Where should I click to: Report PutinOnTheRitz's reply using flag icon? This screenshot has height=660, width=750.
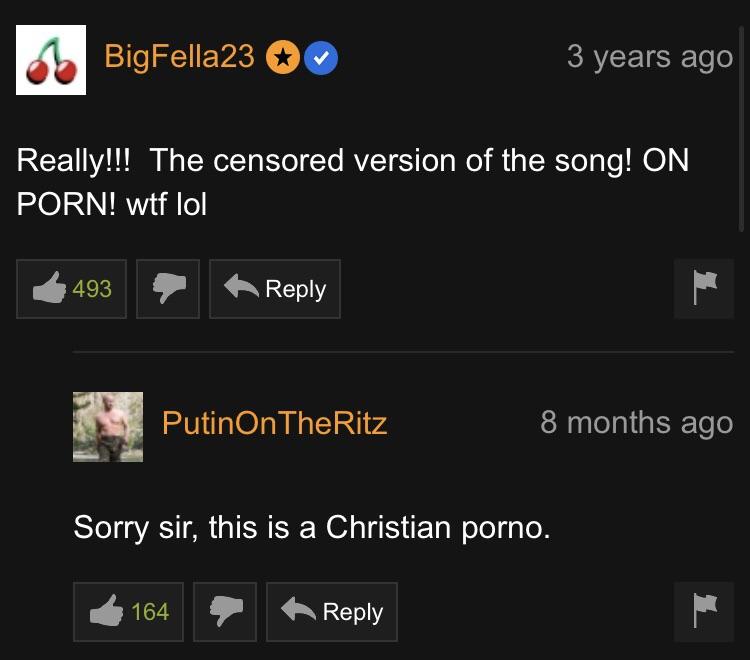[704, 612]
